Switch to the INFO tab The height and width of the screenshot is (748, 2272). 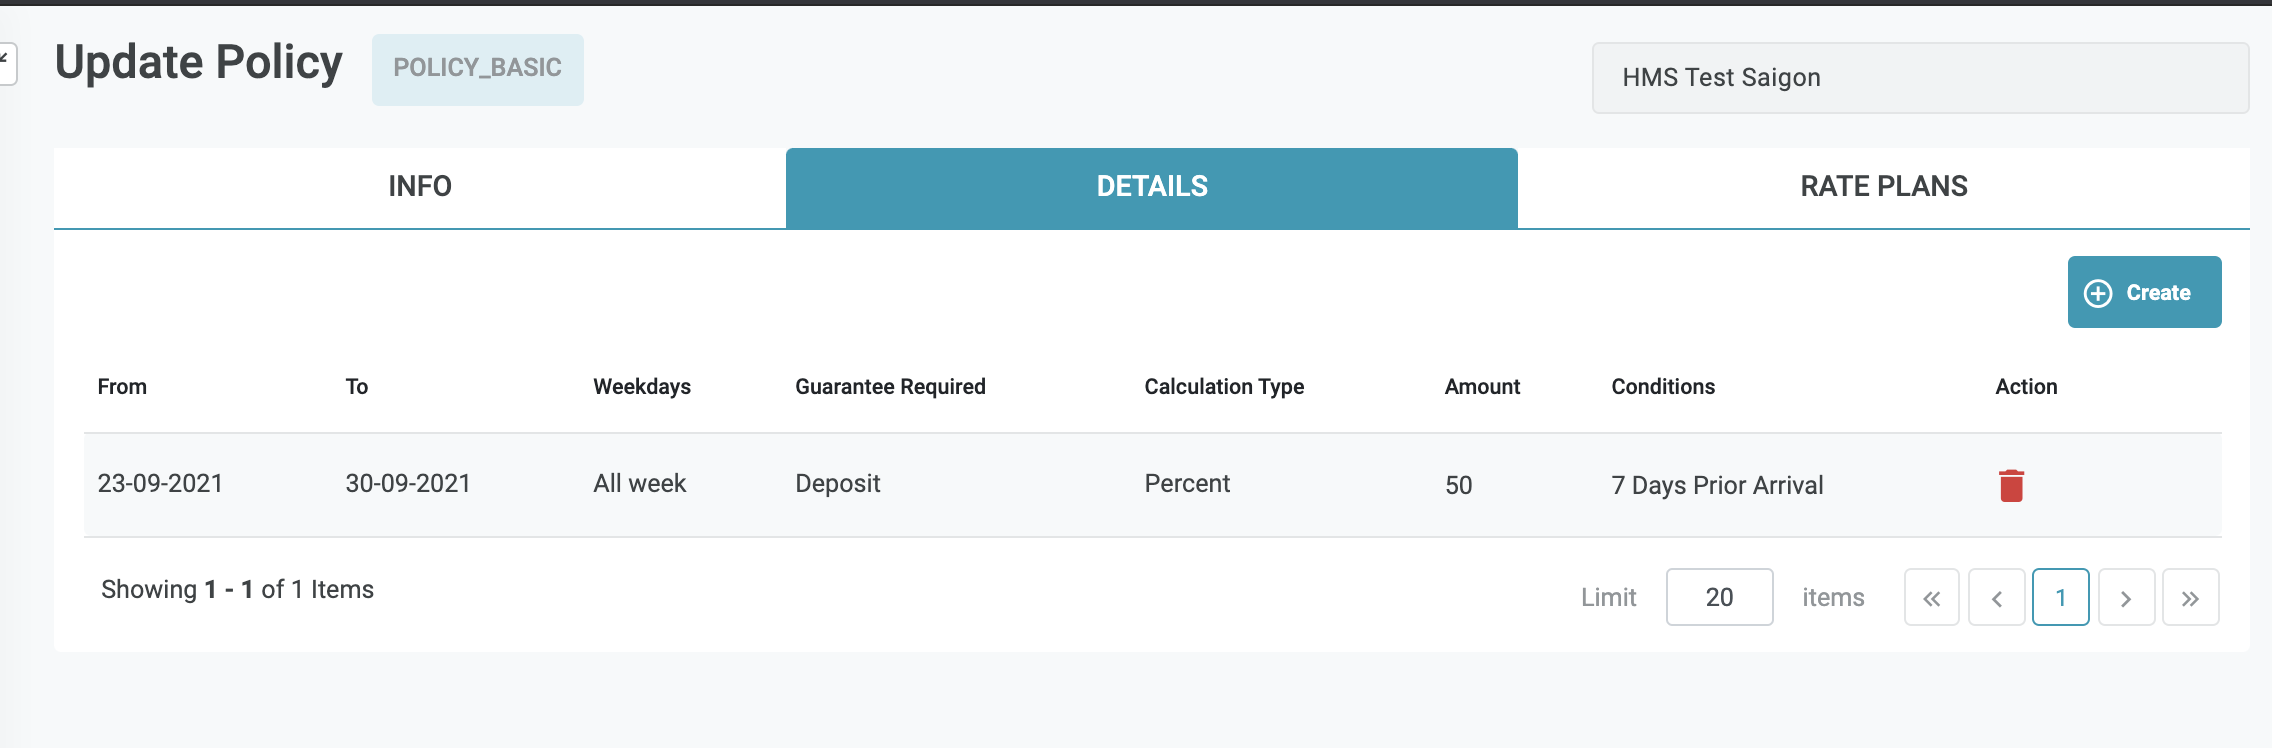420,187
